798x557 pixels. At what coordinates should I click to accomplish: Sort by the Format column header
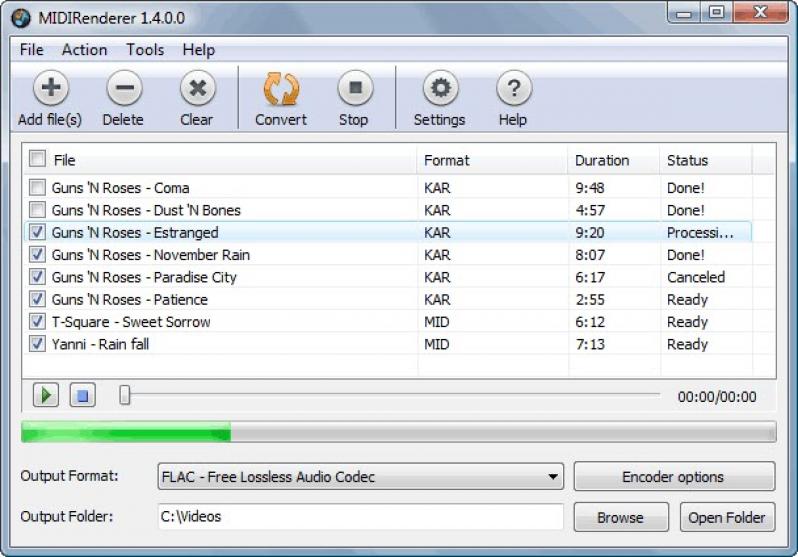click(492, 160)
